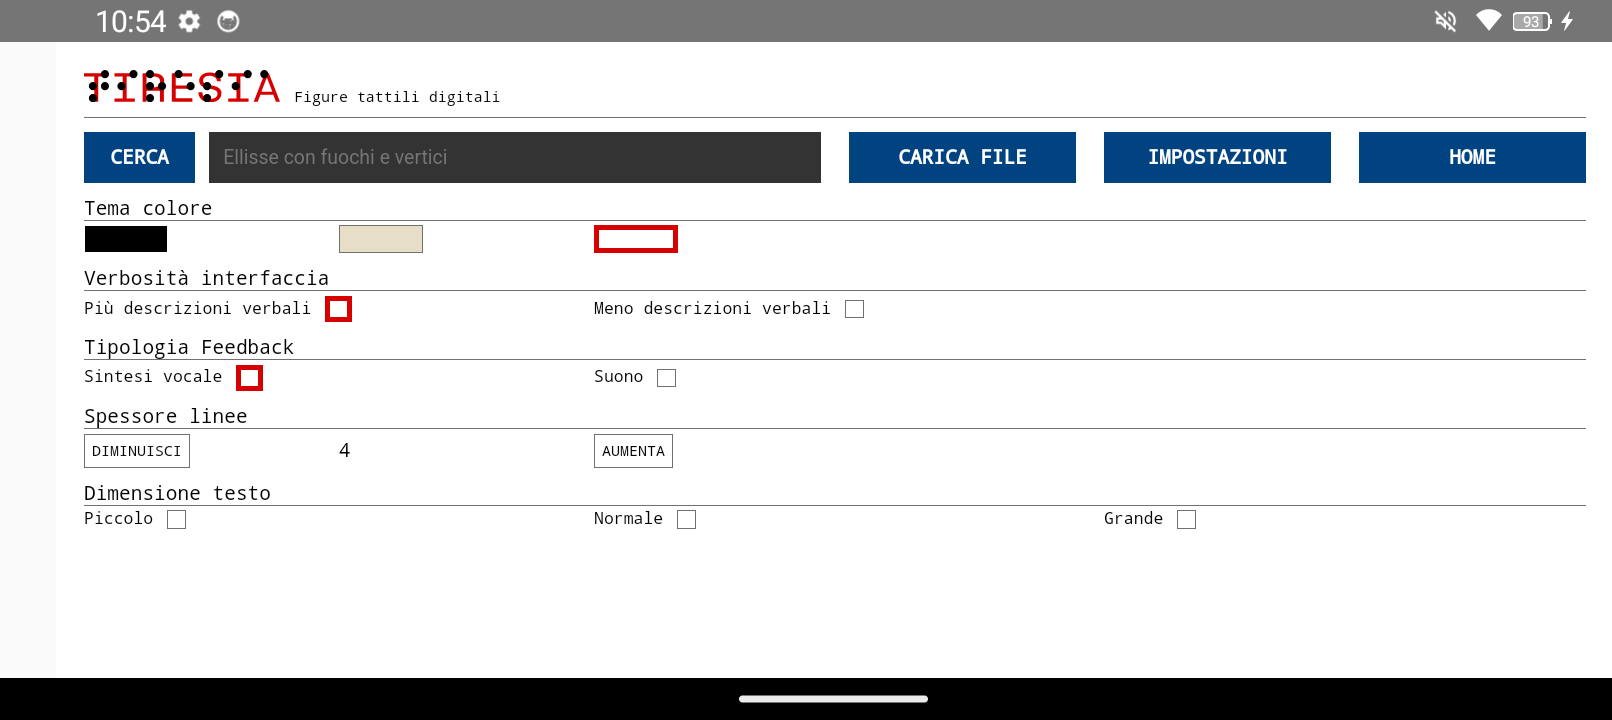Tap the battery indicator icon
Screen dimensions: 1612x720
coord(1532,21)
